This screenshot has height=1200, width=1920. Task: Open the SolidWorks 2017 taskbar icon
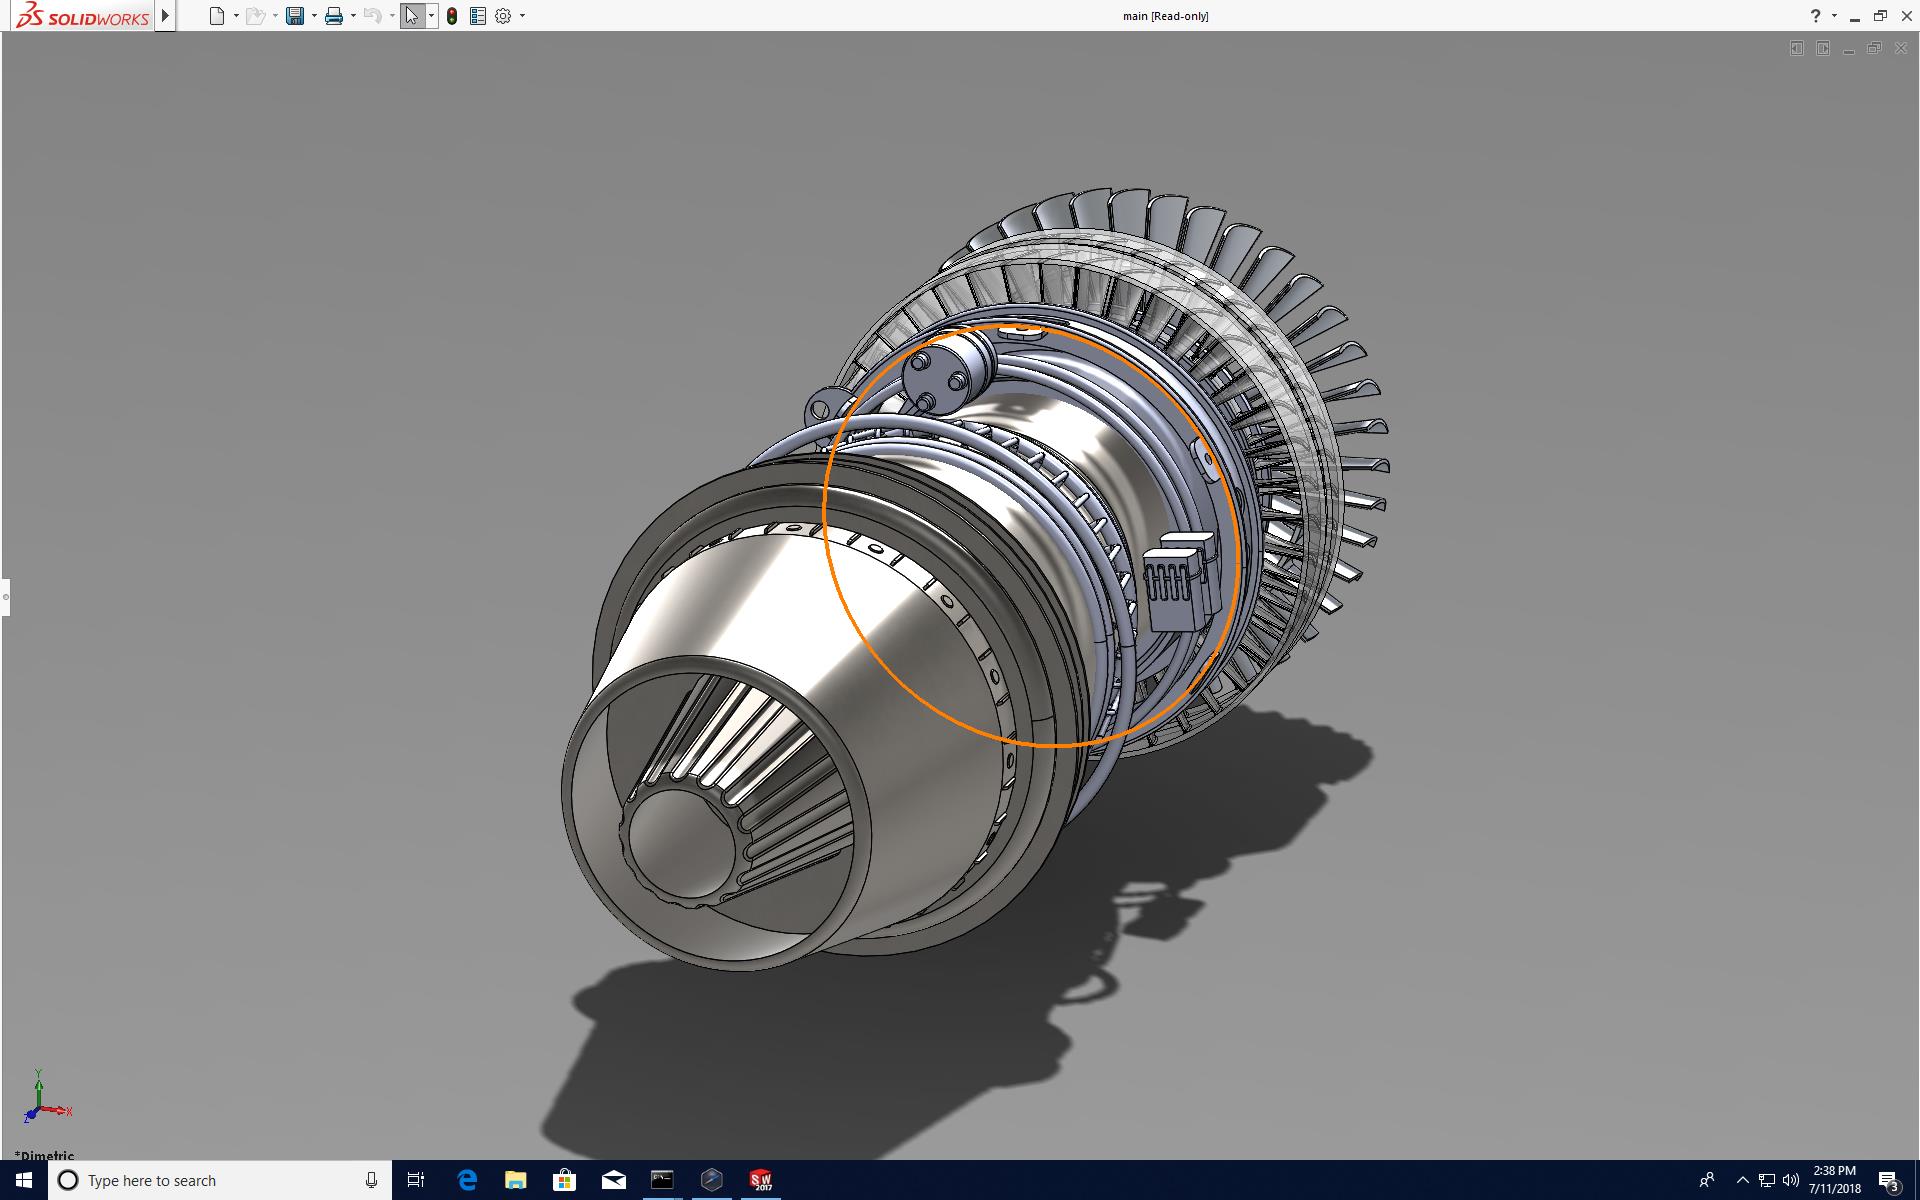coord(761,1180)
